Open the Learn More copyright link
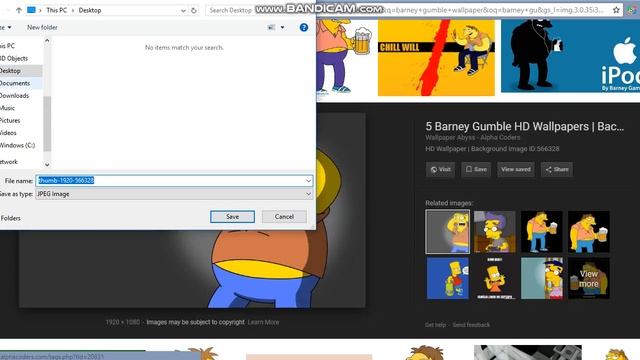640x360 pixels. pyautogui.click(x=263, y=322)
